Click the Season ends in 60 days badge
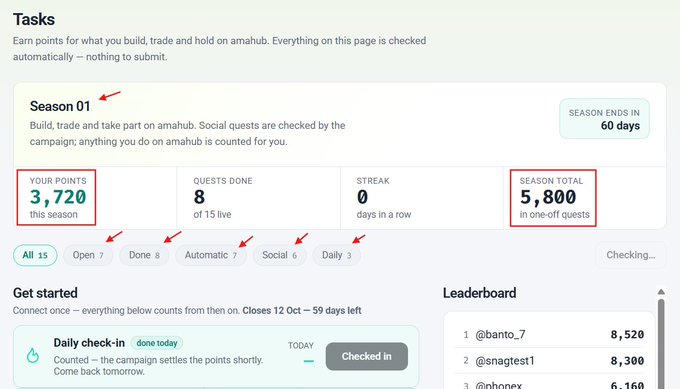680x389 pixels. (604, 119)
